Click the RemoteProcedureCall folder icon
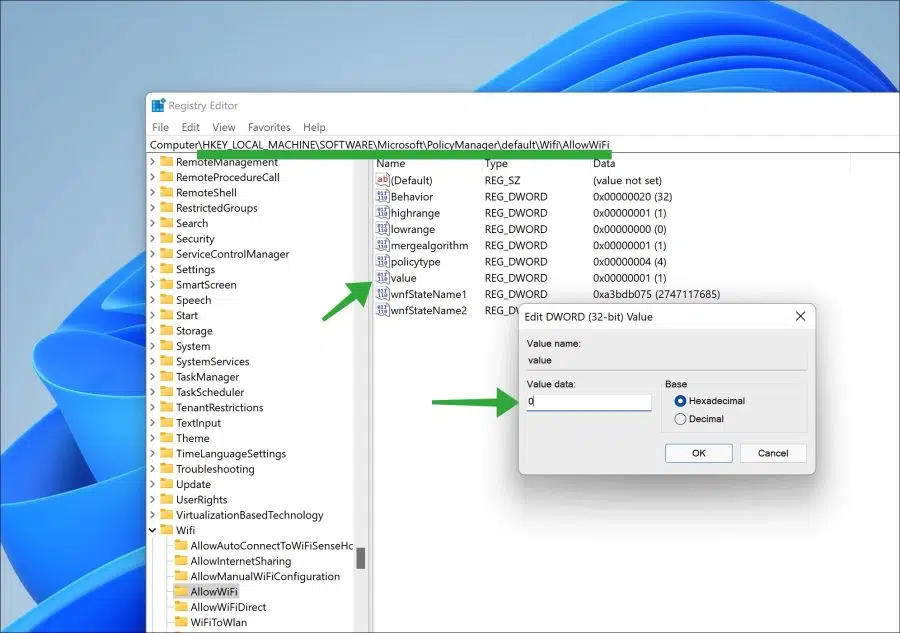The height and width of the screenshot is (633, 900). (x=166, y=177)
